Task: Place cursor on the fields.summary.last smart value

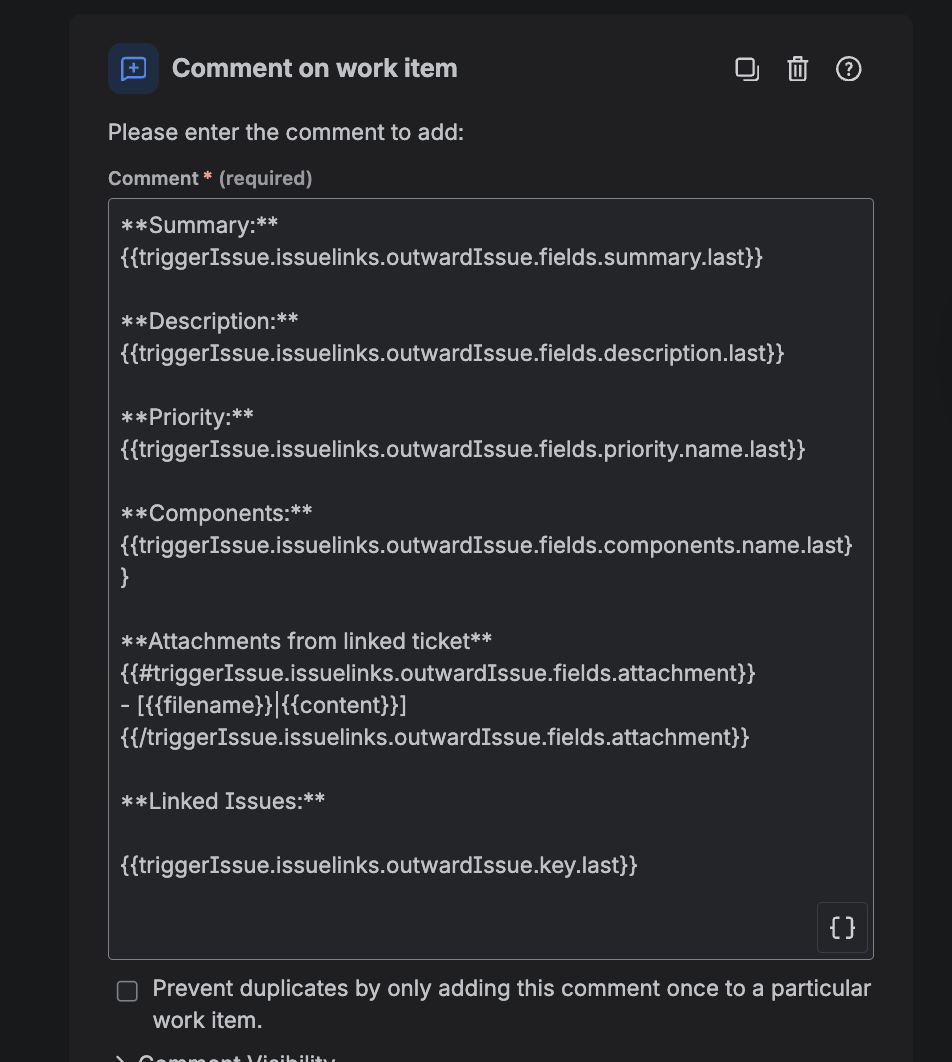Action: 441,257
